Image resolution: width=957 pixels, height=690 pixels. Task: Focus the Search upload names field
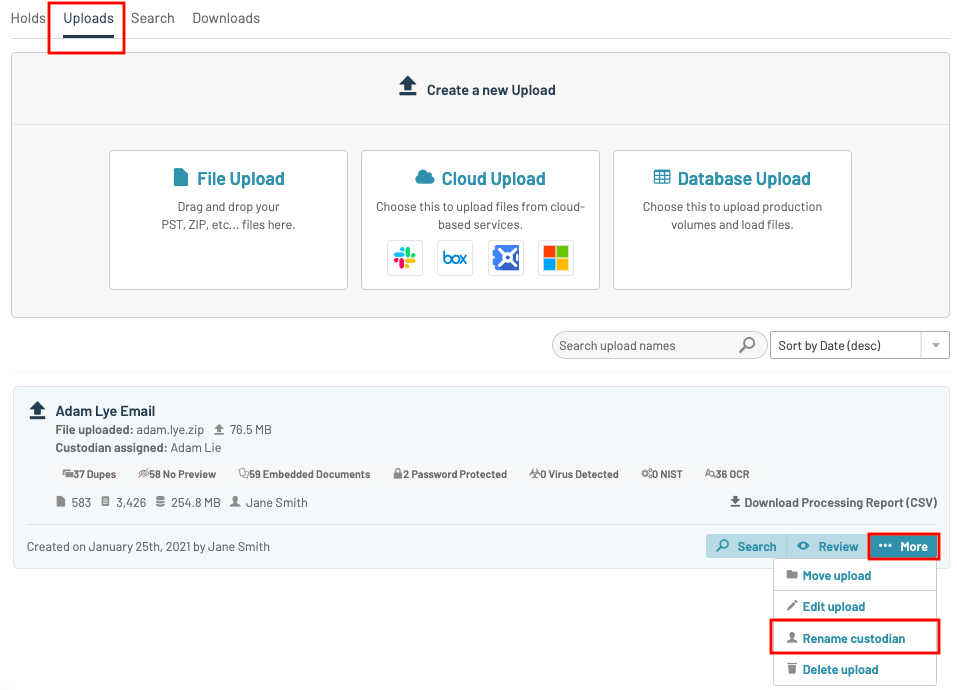tap(659, 345)
